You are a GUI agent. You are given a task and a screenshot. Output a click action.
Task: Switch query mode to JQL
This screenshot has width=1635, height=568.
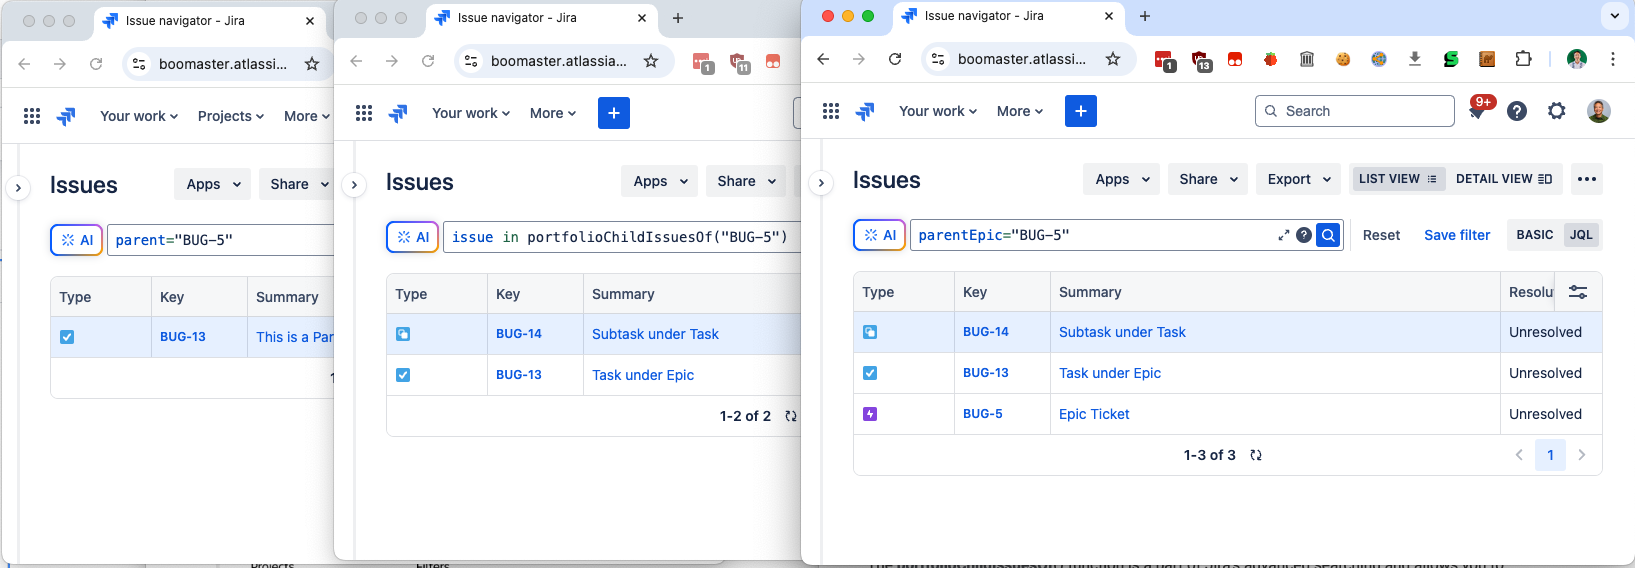[1581, 235]
